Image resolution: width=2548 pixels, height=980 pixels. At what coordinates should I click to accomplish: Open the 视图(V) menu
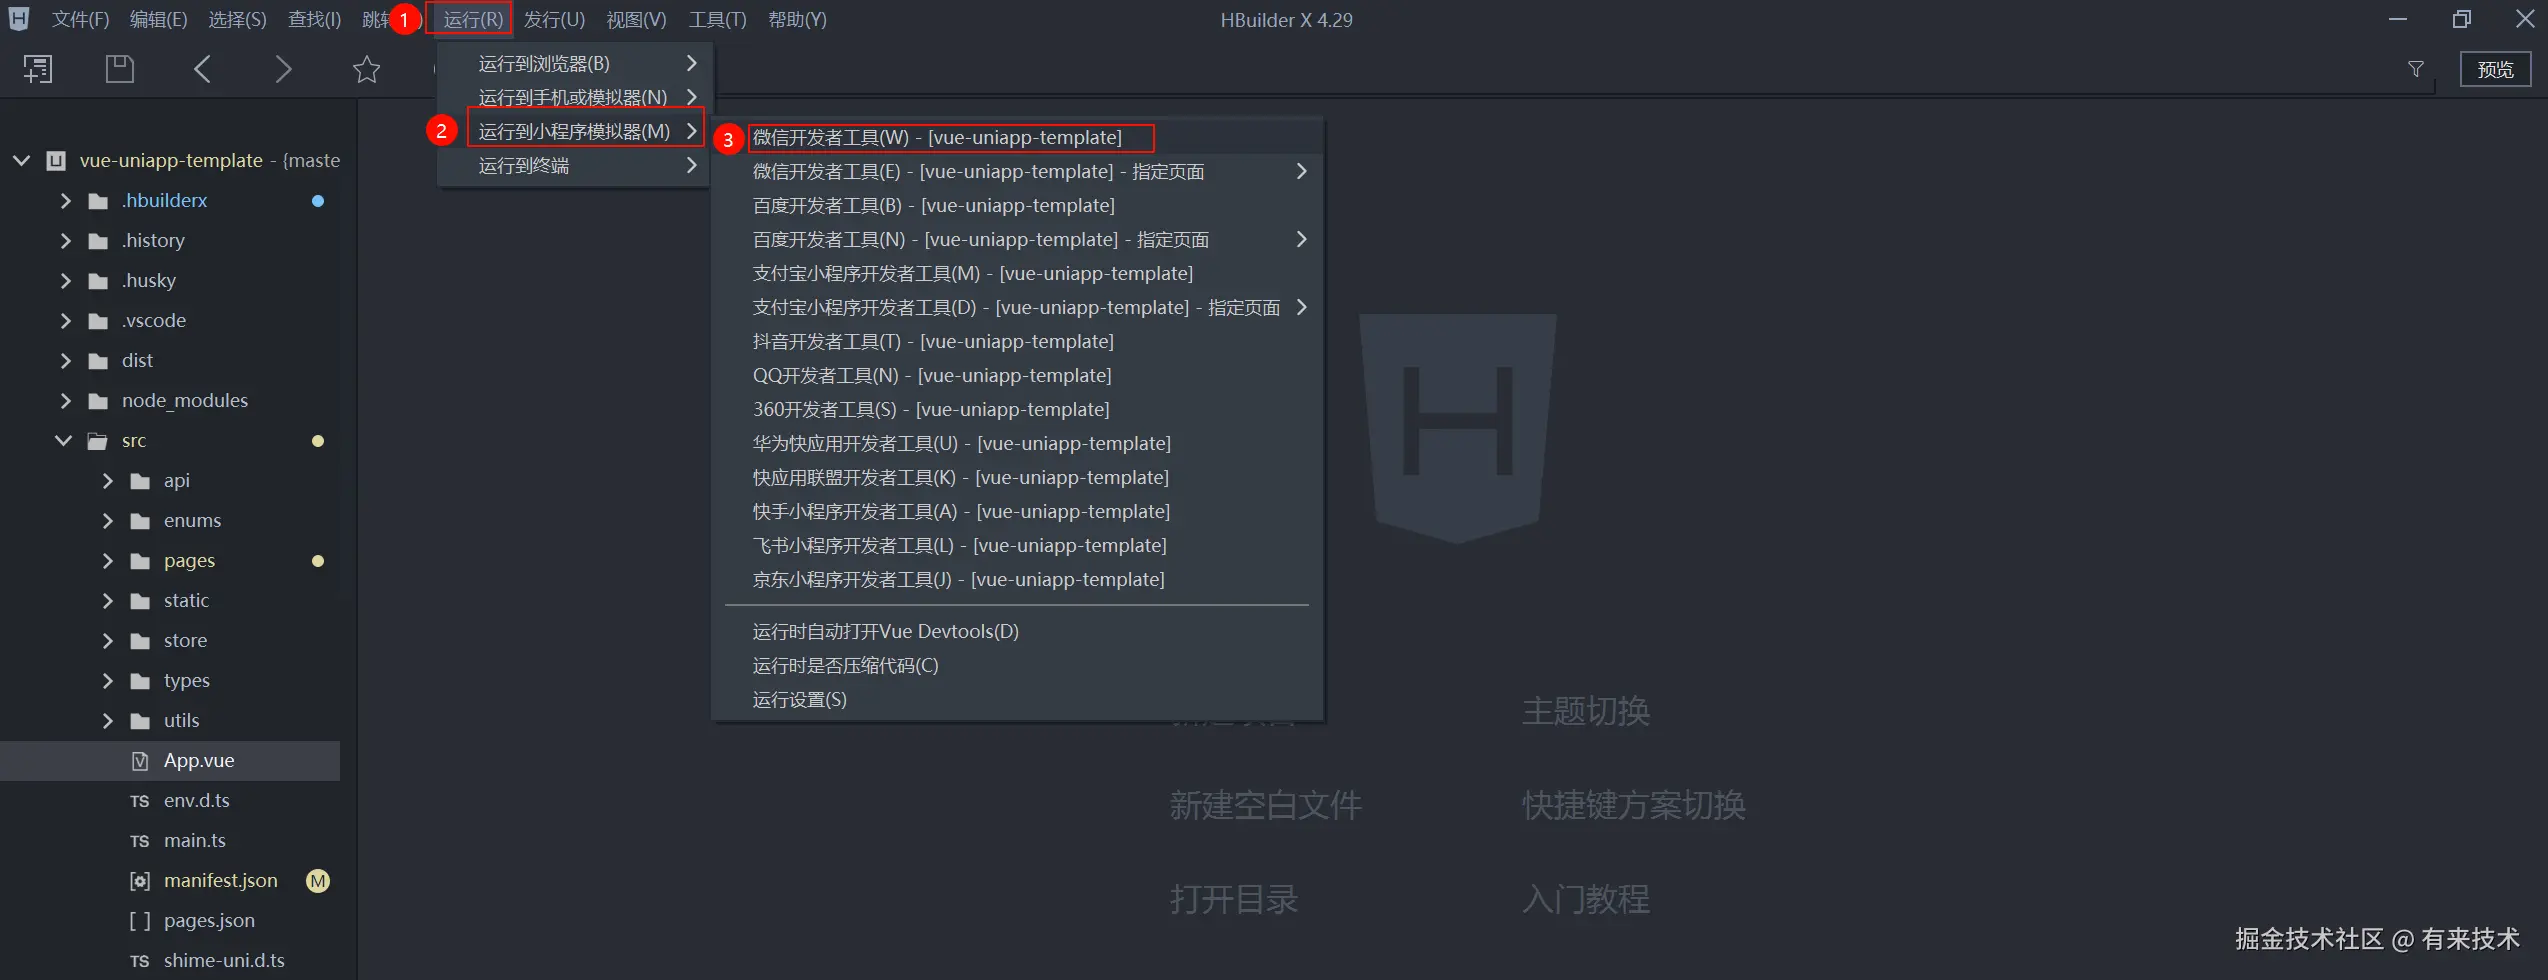coord(636,19)
